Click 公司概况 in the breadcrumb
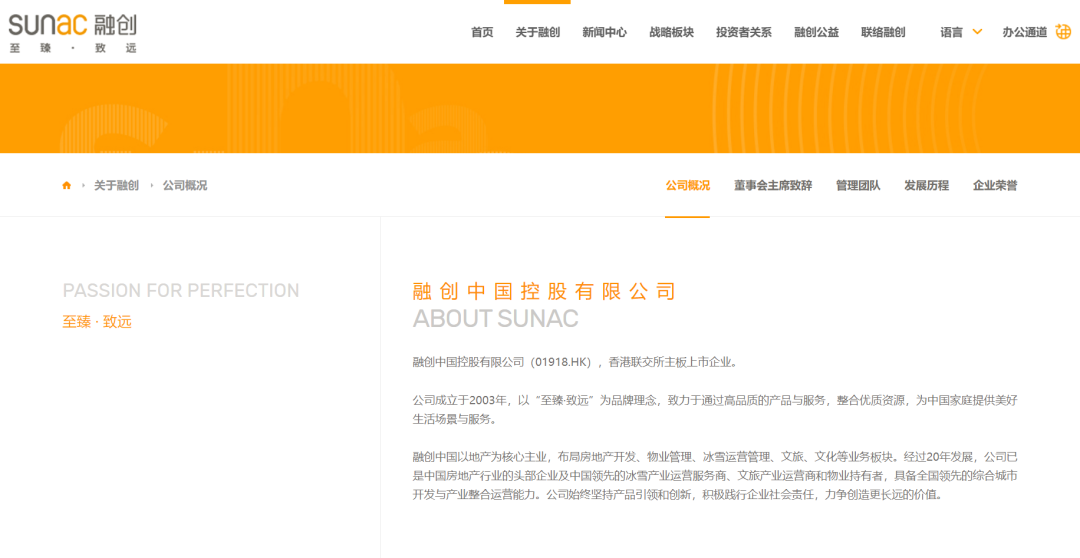Image resolution: width=1080 pixels, height=558 pixels. 185,185
